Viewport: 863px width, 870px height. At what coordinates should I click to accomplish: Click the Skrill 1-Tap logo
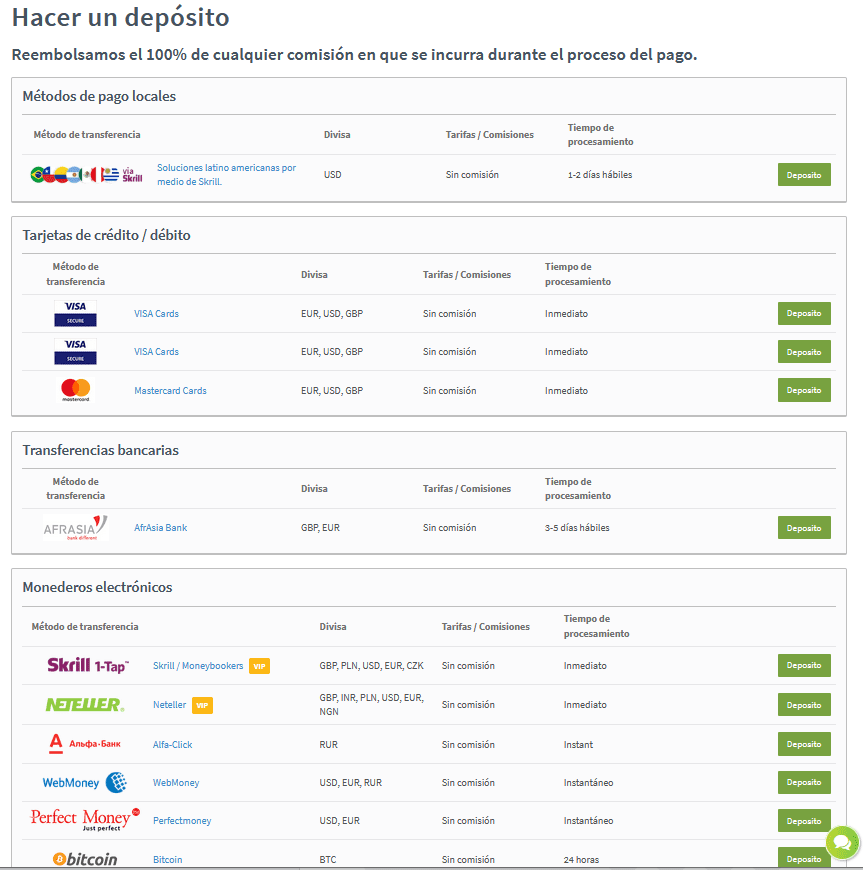tap(88, 665)
